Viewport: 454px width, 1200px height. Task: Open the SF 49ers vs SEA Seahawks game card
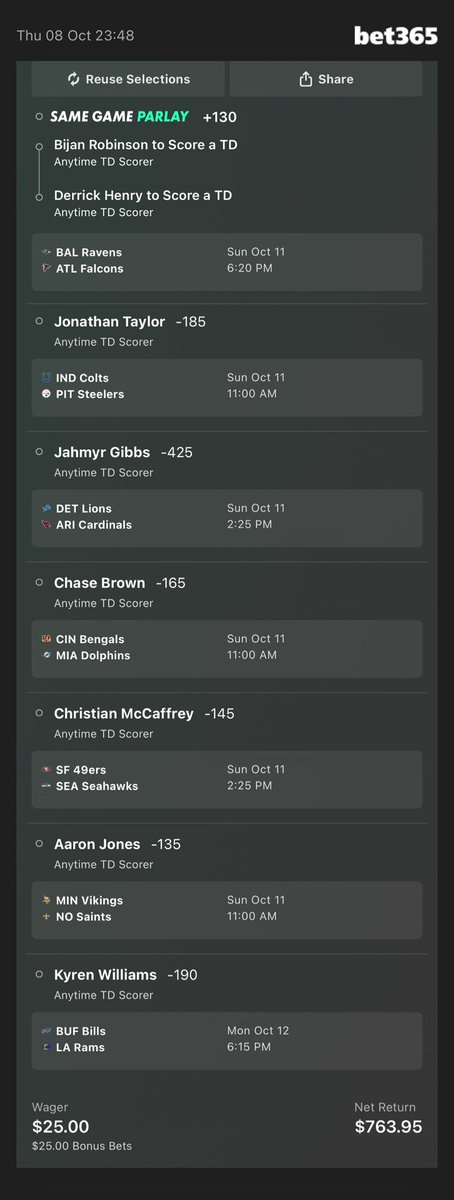point(227,778)
